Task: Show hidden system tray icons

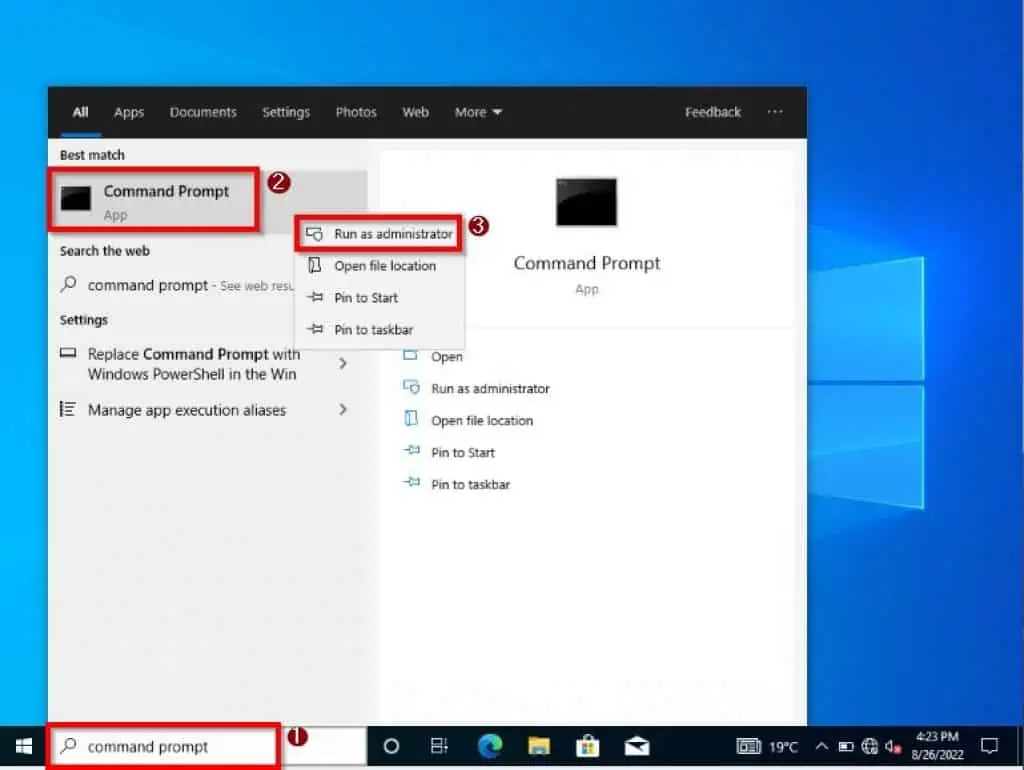Action: point(822,746)
